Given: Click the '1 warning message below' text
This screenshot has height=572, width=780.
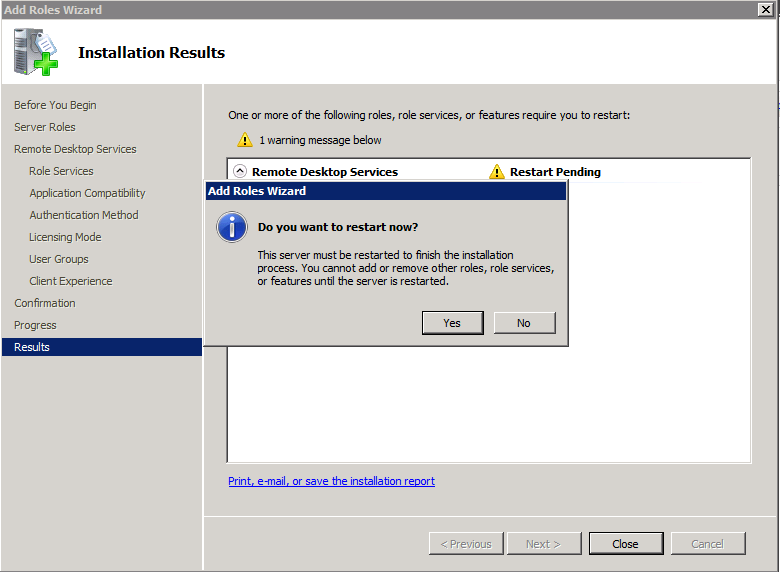Looking at the screenshot, I should click(320, 140).
